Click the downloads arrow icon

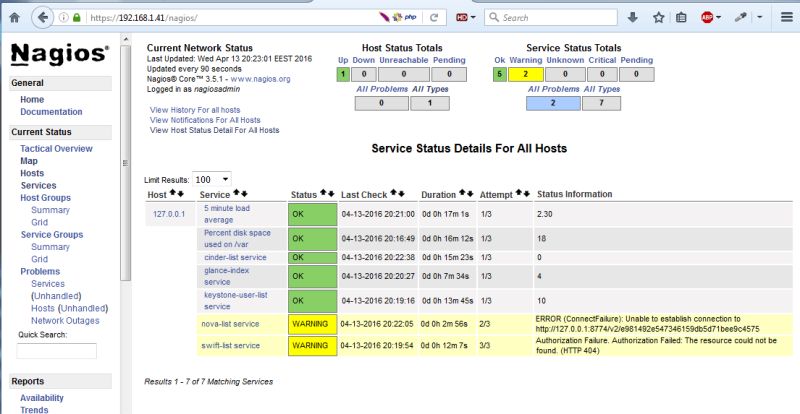[x=633, y=17]
